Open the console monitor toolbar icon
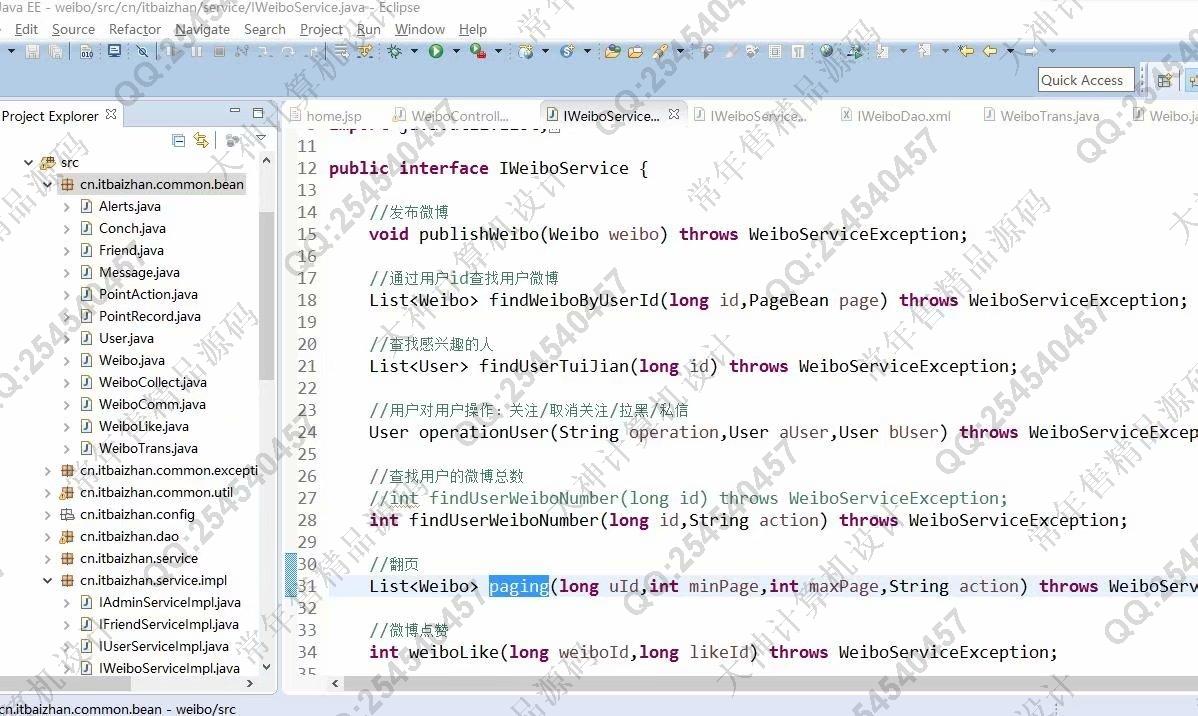 pyautogui.click(x=115, y=51)
